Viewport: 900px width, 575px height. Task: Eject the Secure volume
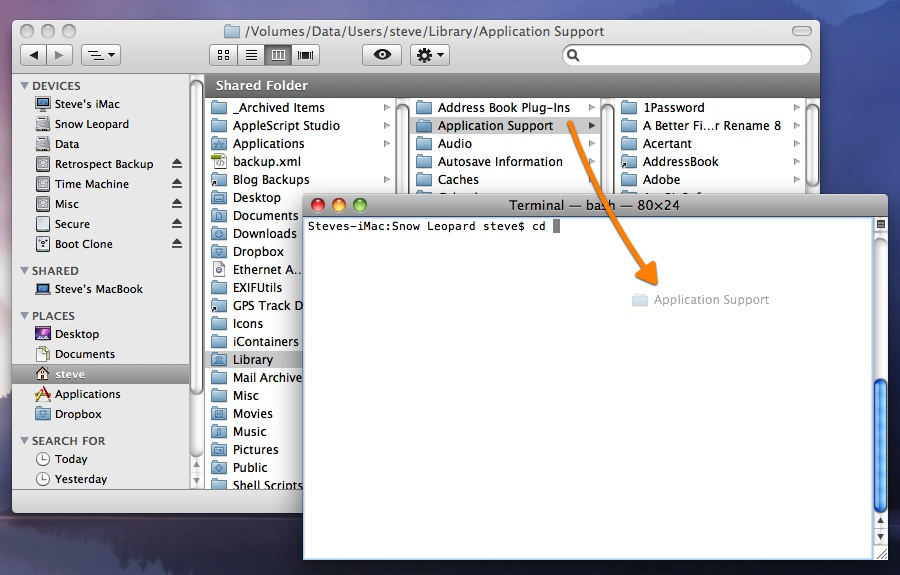177,224
